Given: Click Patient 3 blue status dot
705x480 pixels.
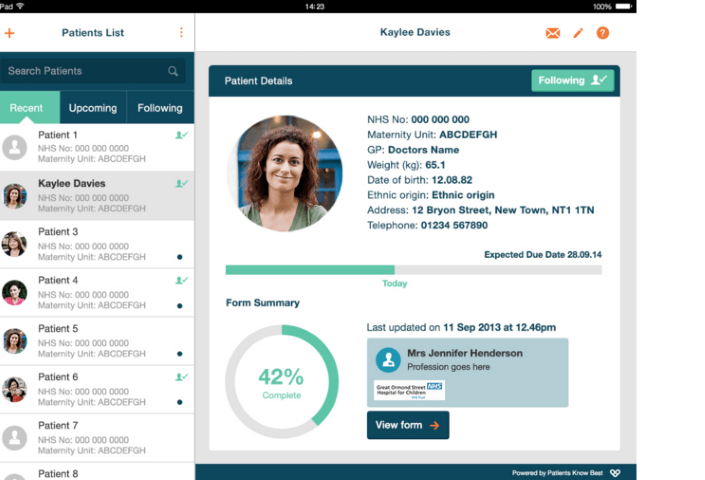Looking at the screenshot, I should click(180, 257).
